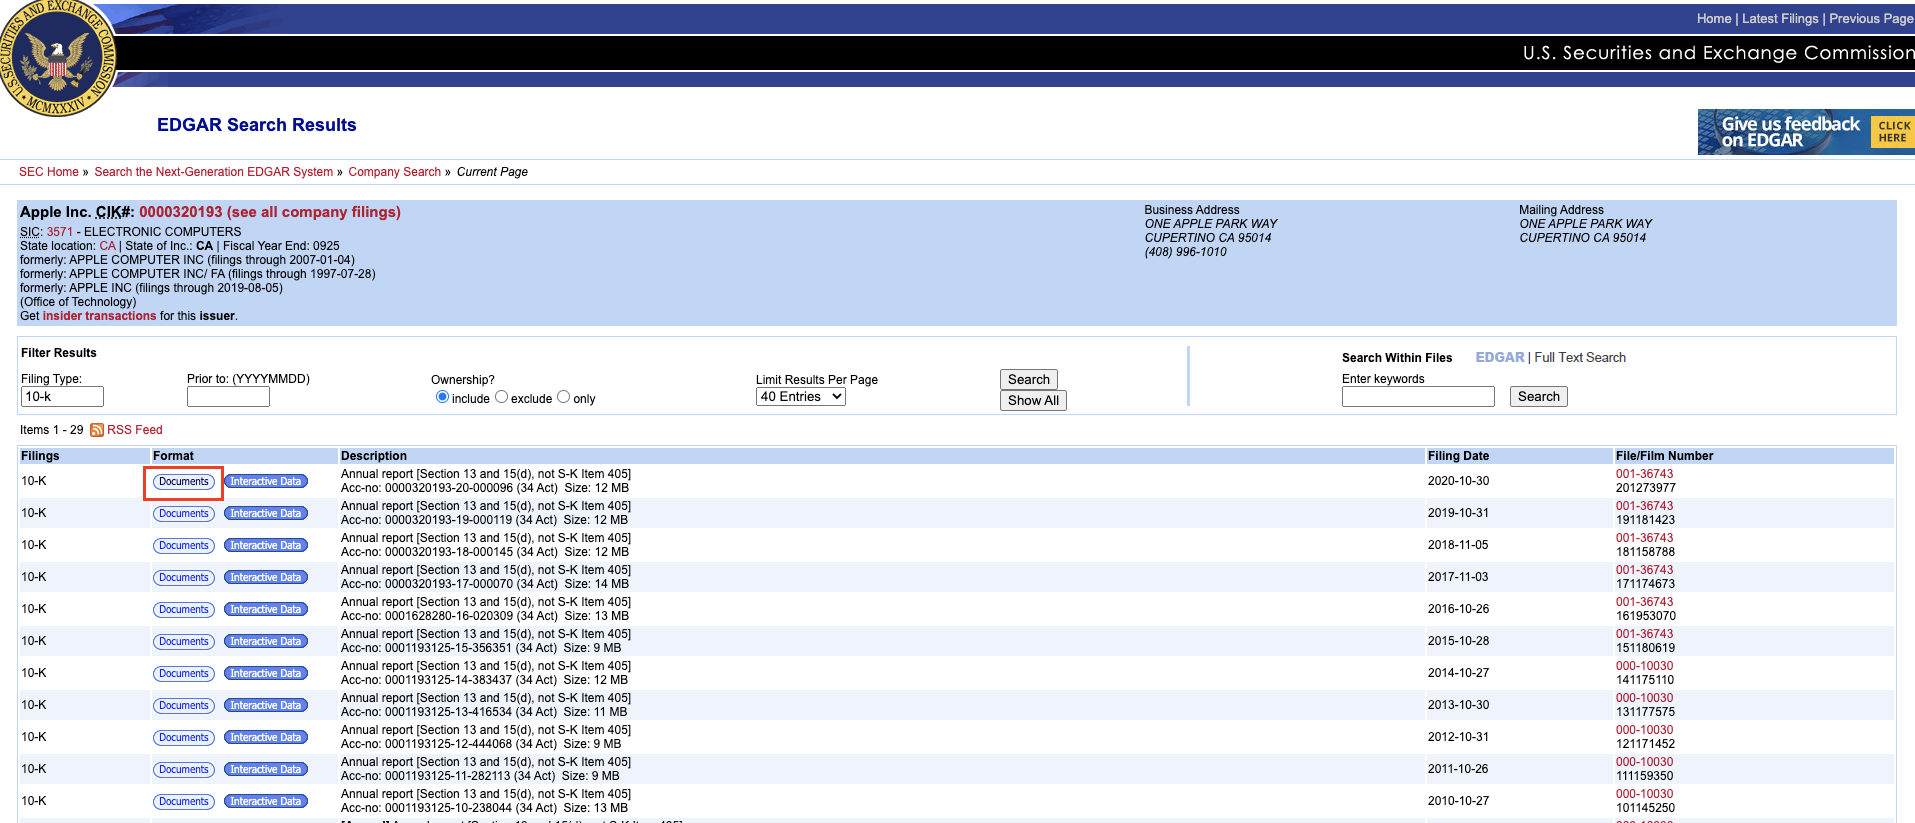
Task: Click file number 001-36743 for the 2015-10-28 filing
Action: coord(1644,634)
